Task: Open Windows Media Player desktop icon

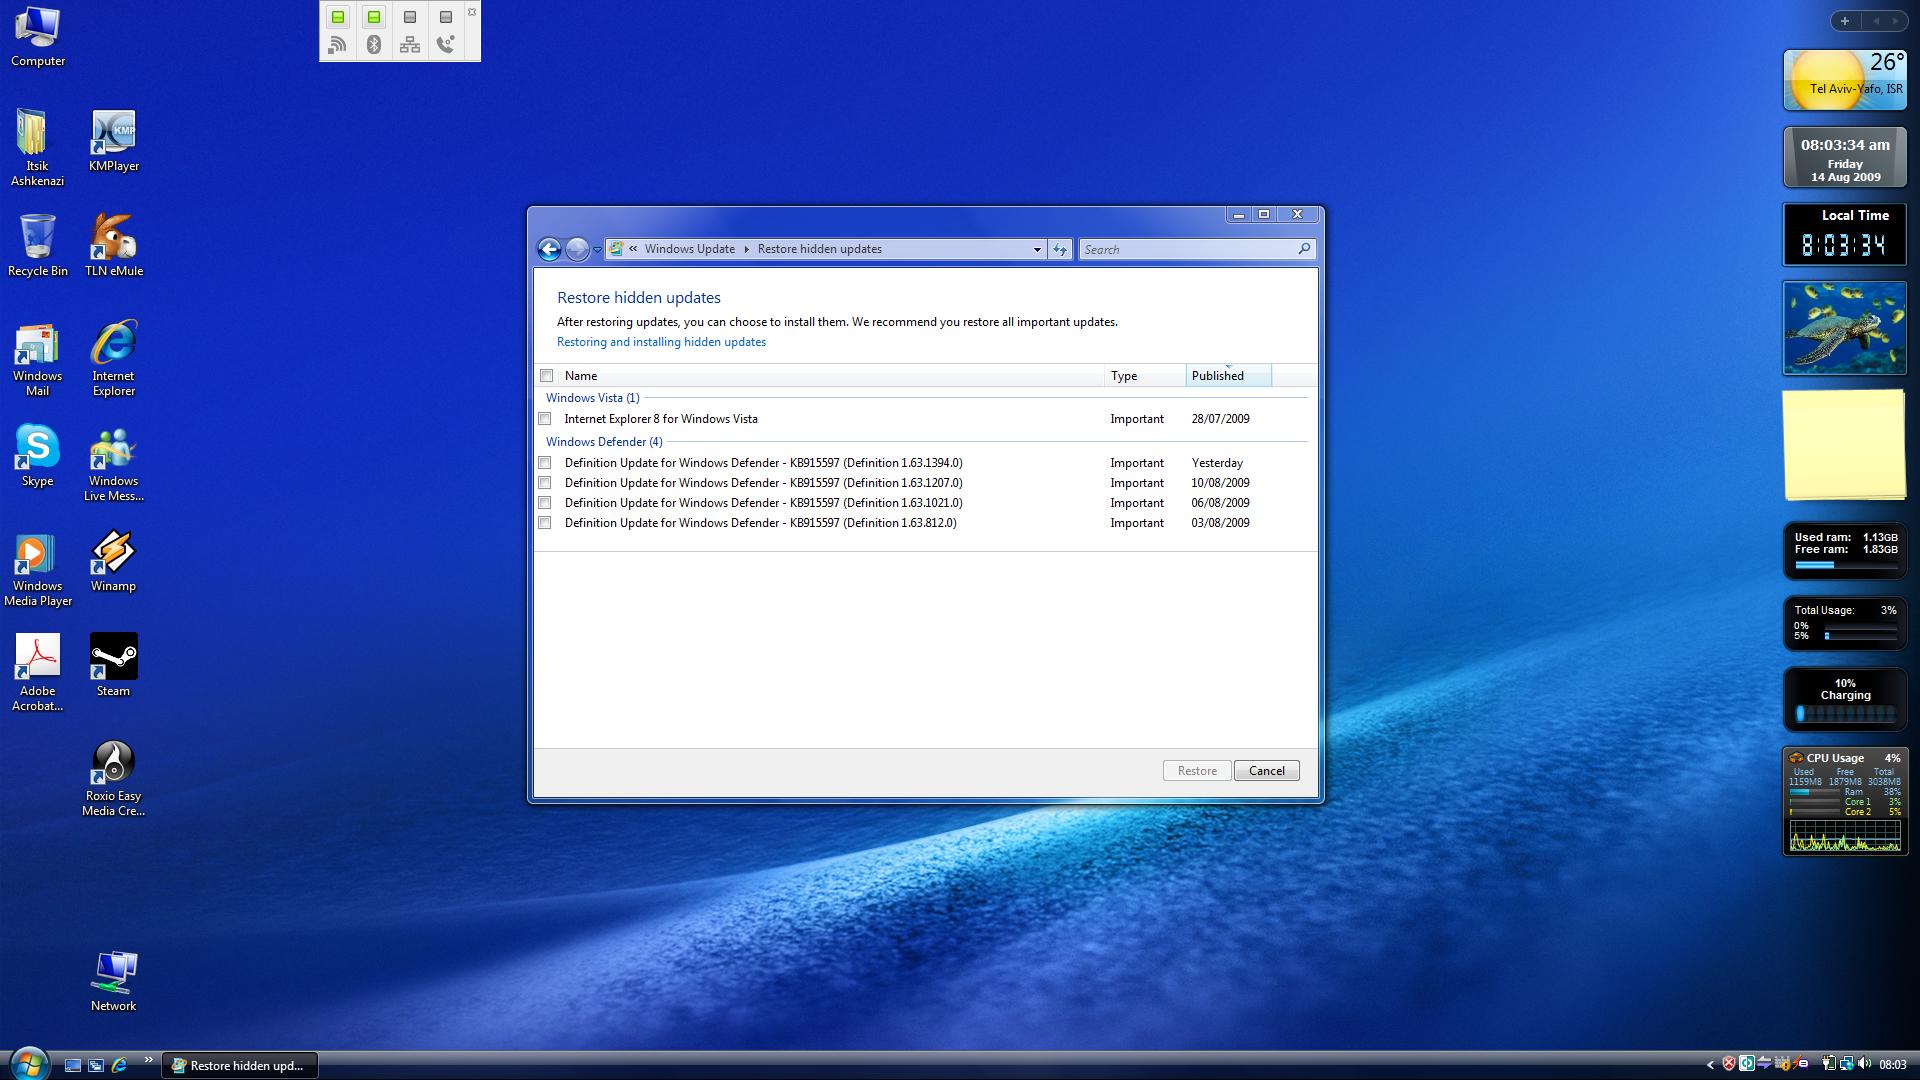Action: [x=38, y=569]
